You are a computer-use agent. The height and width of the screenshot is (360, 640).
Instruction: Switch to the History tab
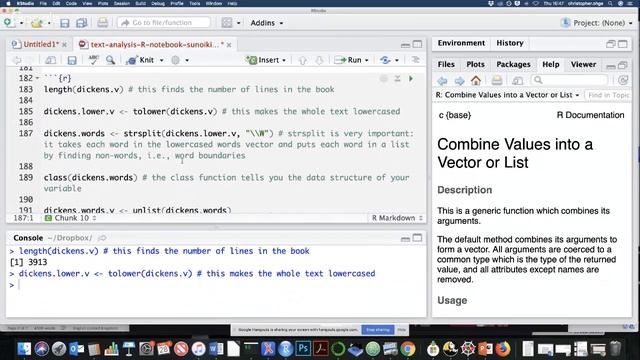click(x=510, y=43)
